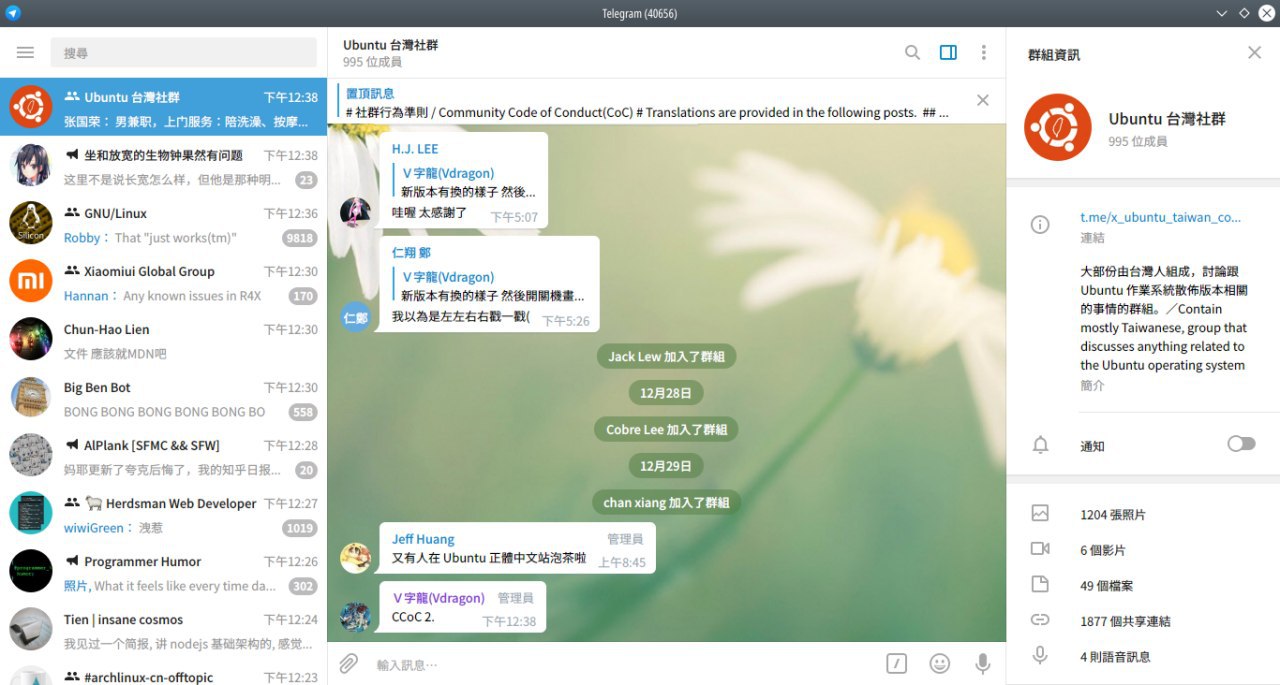Click the Xiaomi orange logo avatar

tap(31, 281)
